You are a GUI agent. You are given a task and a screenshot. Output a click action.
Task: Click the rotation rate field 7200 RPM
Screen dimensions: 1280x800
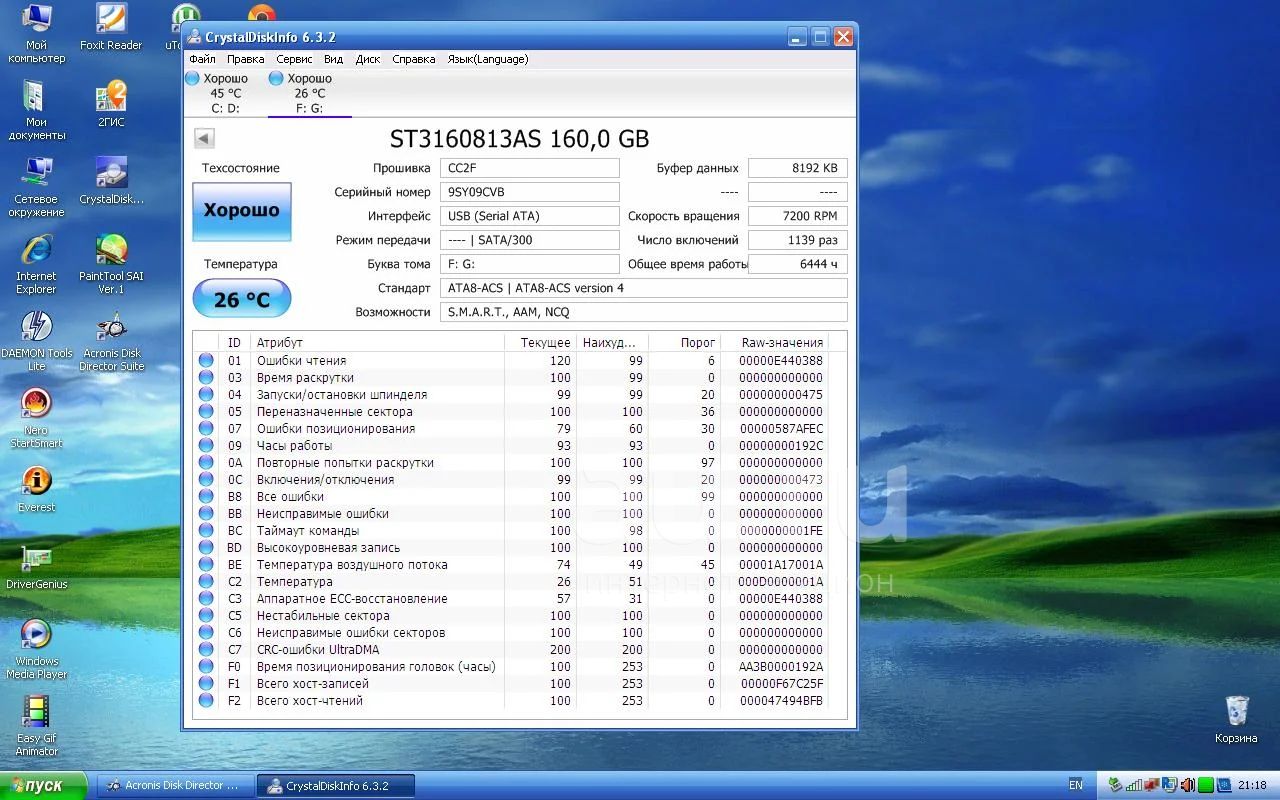pyautogui.click(x=798, y=216)
